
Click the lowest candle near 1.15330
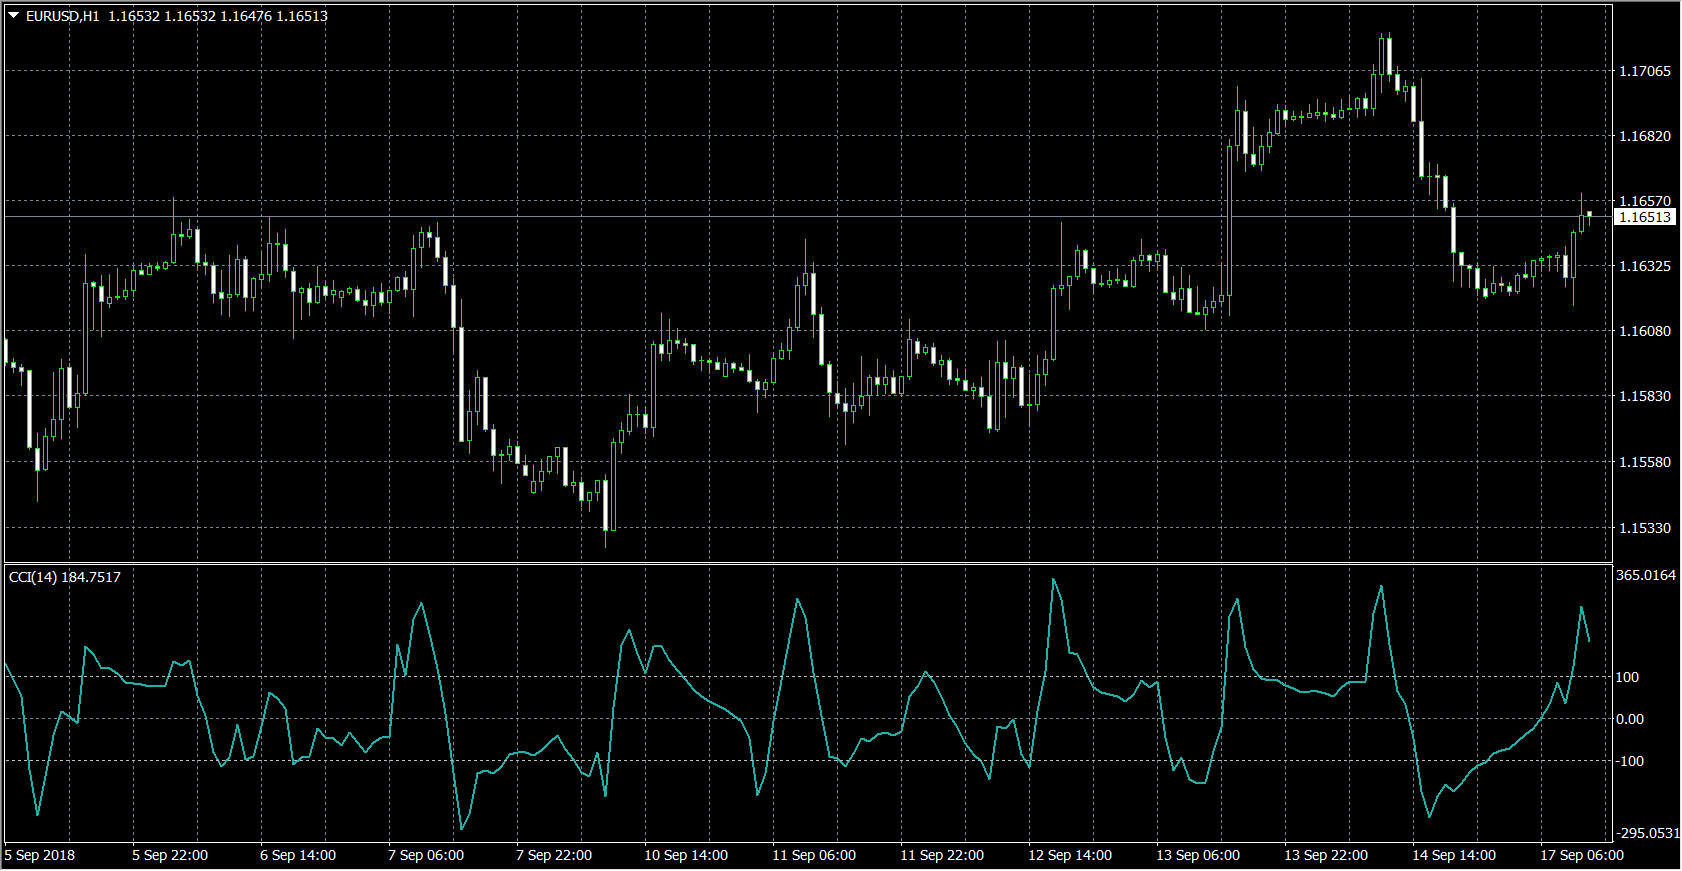click(606, 505)
